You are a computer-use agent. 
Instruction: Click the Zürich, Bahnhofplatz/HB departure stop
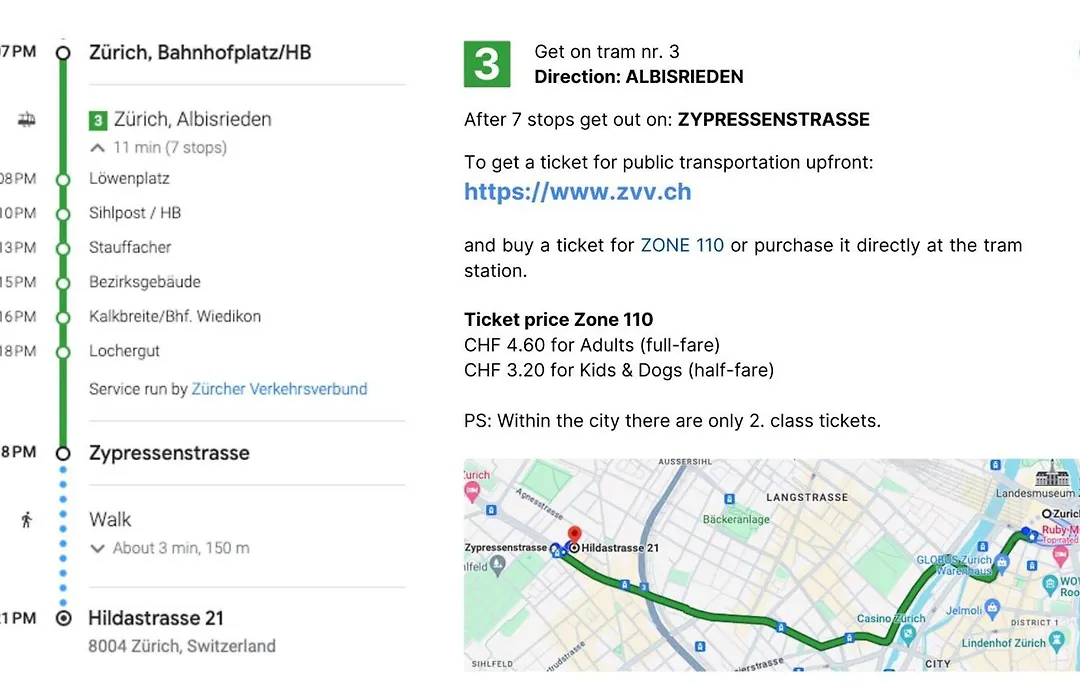(200, 52)
